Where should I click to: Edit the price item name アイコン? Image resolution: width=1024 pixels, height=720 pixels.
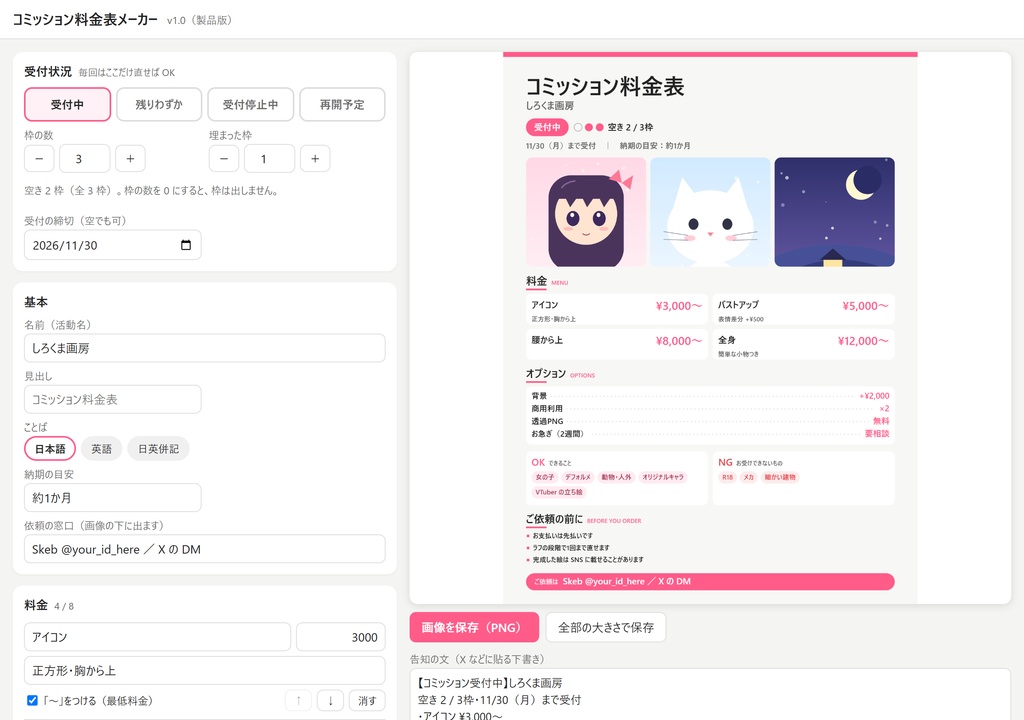pos(157,637)
